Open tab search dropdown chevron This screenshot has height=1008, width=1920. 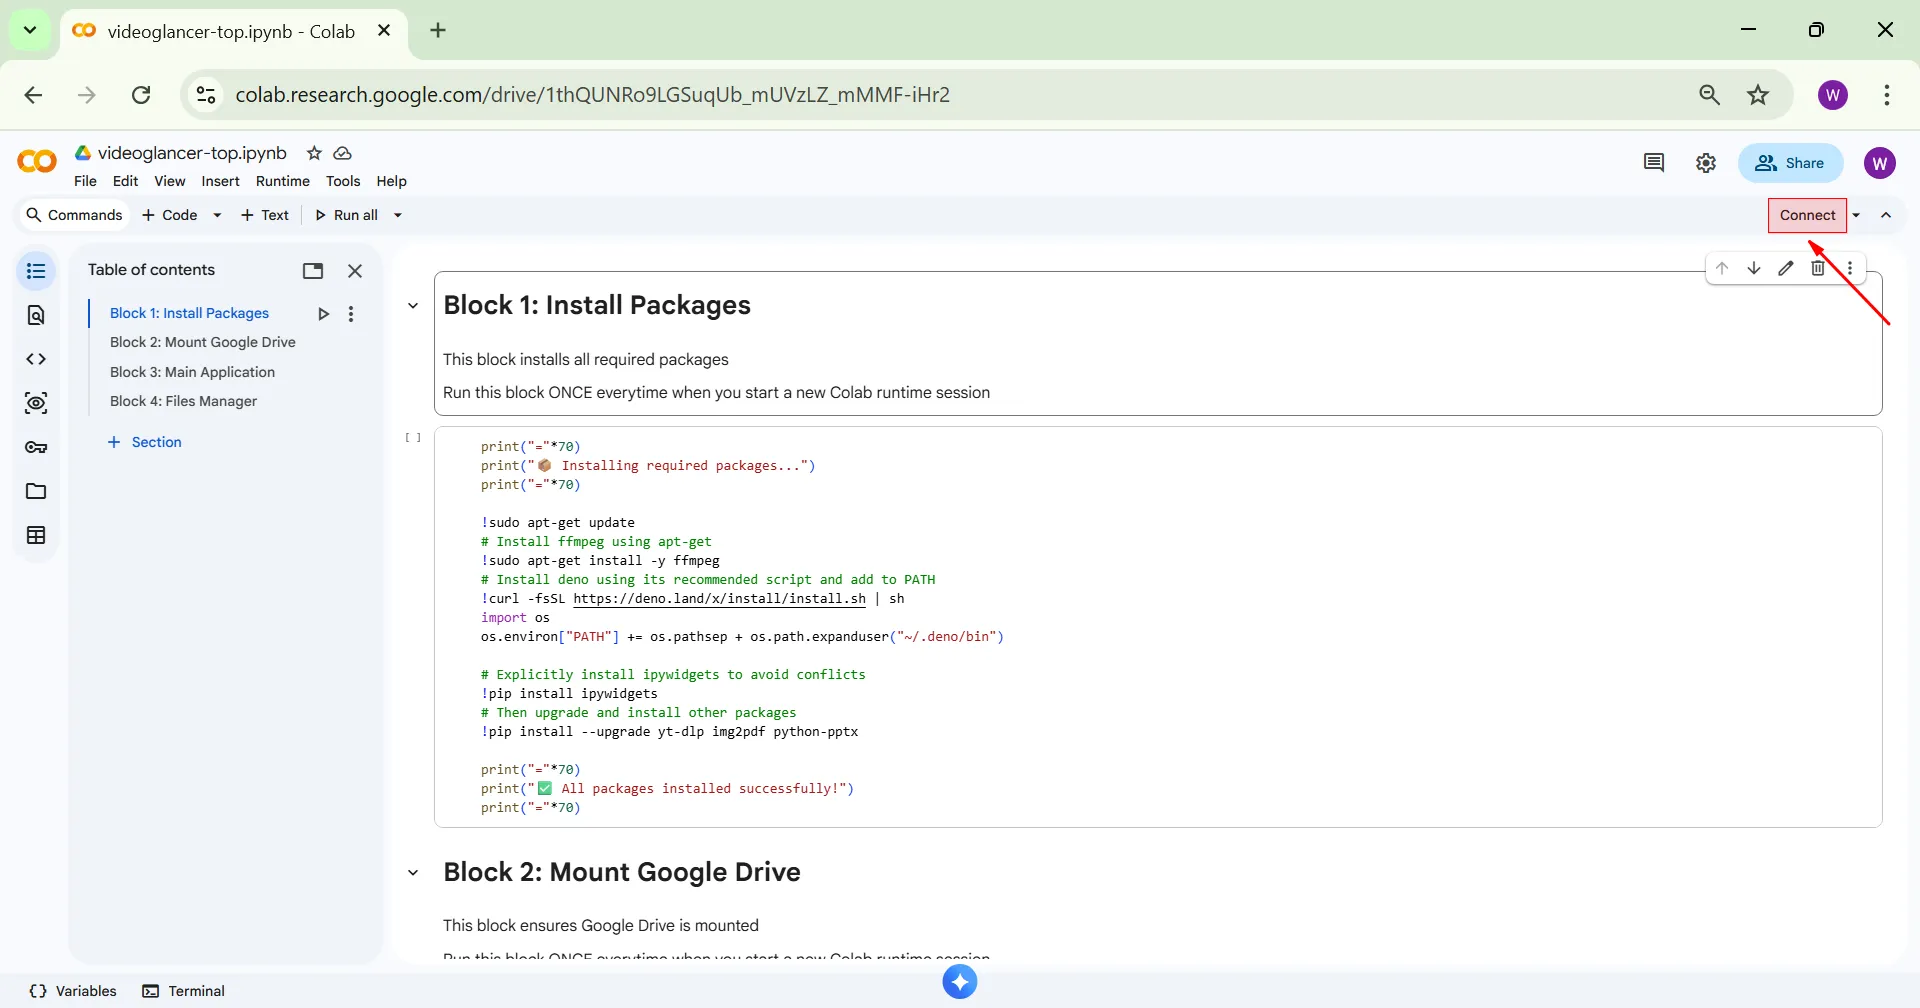30,30
